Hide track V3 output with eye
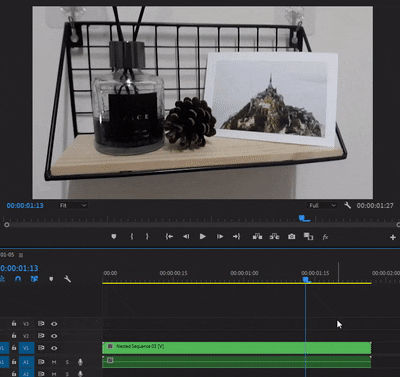This screenshot has height=377, width=400. pyautogui.click(x=54, y=324)
